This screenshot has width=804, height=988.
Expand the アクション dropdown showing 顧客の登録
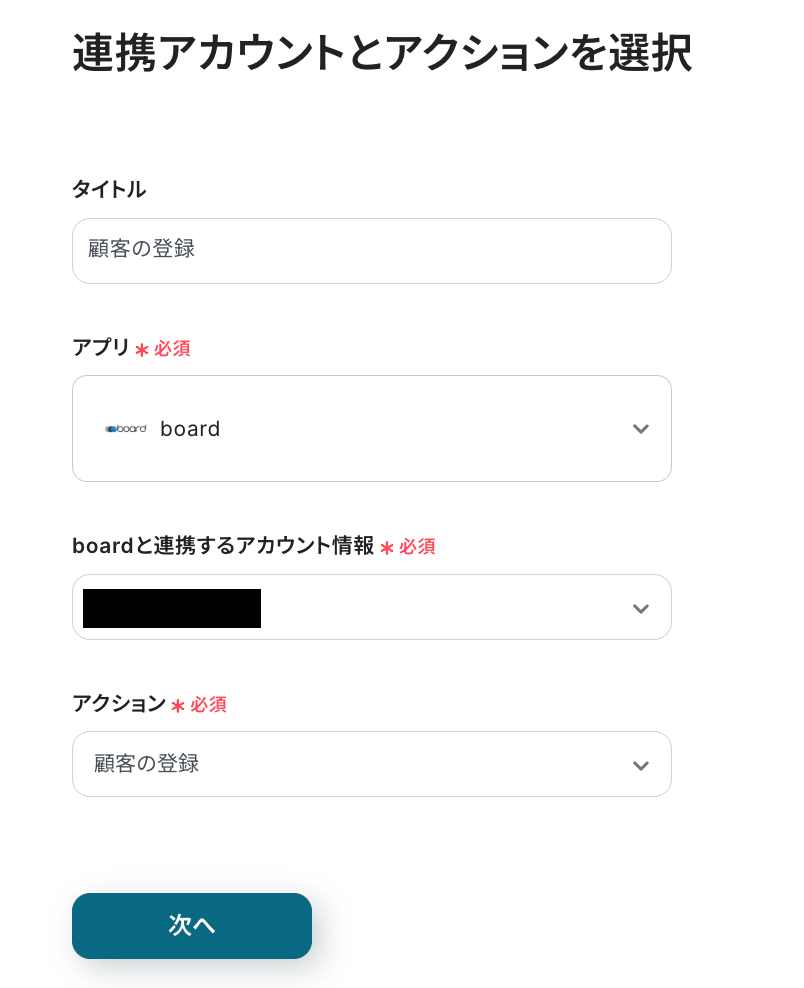click(371, 765)
